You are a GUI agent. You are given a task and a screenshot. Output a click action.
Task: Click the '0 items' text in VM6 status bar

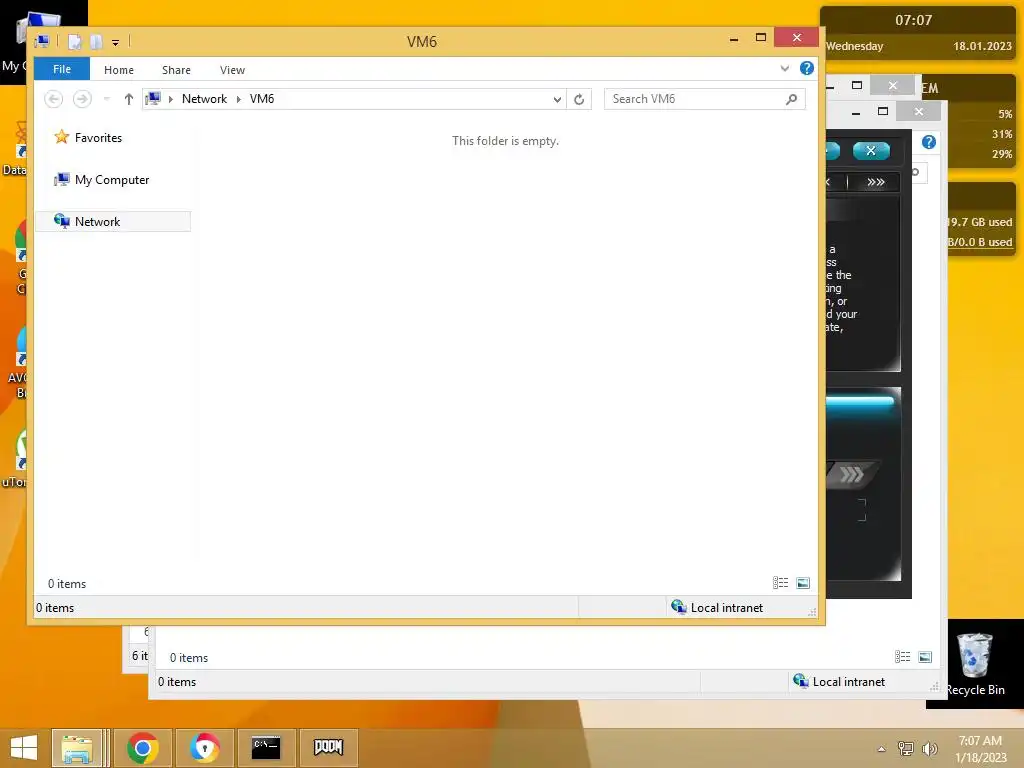pyautogui.click(x=55, y=608)
